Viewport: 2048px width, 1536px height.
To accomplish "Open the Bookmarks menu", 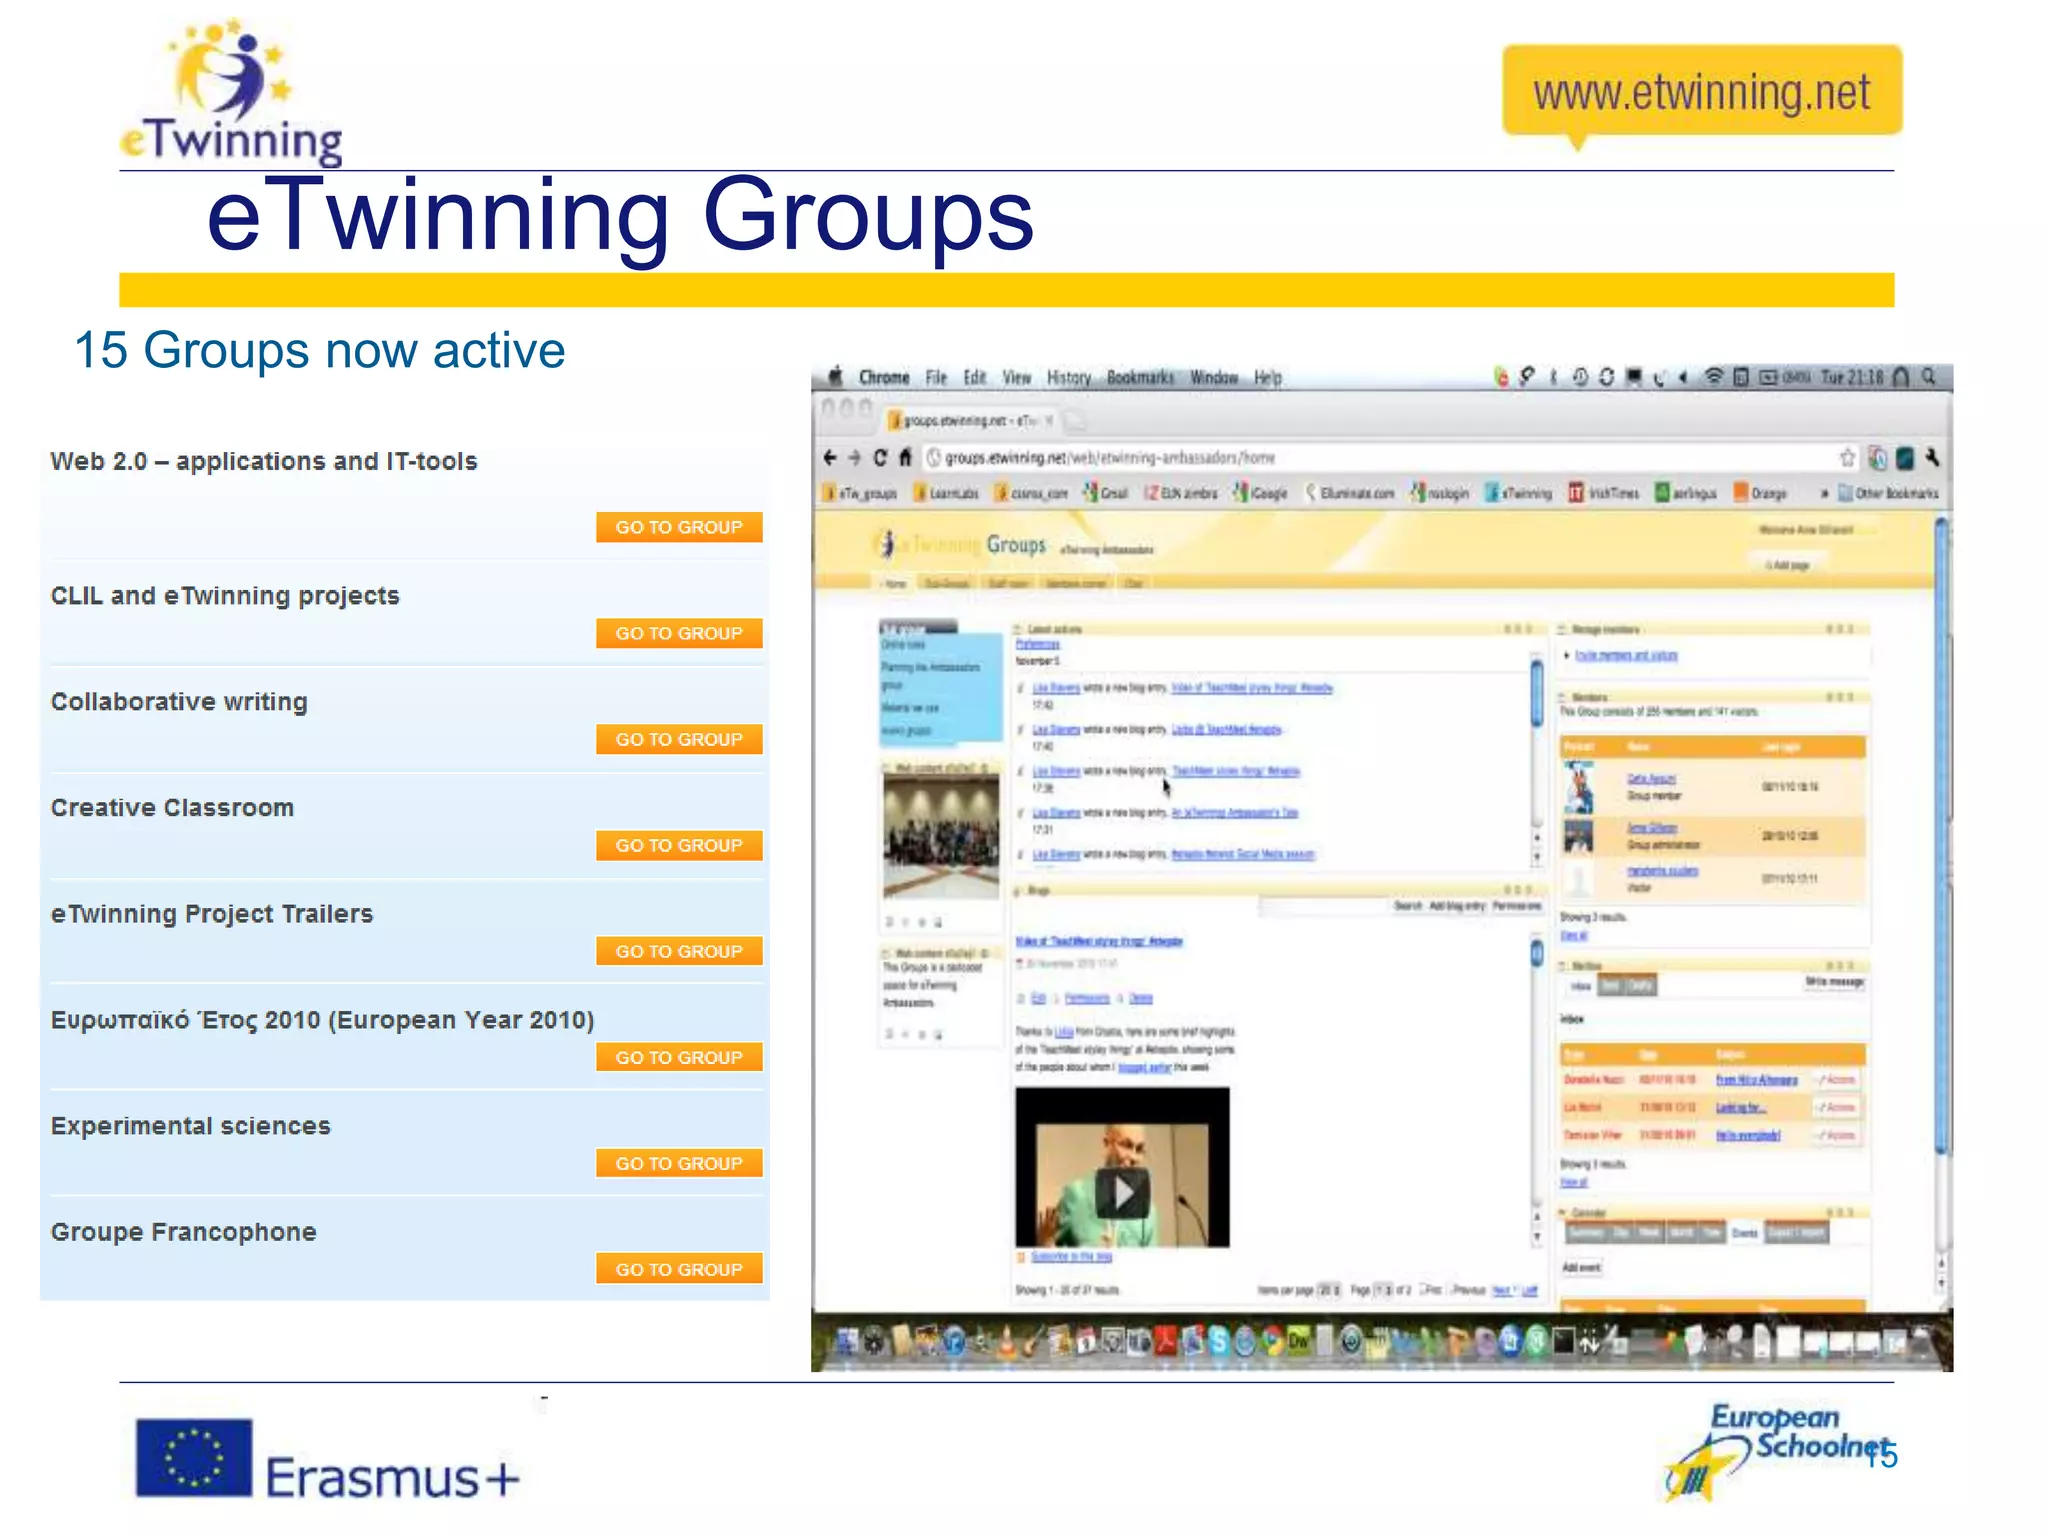I will point(1141,377).
